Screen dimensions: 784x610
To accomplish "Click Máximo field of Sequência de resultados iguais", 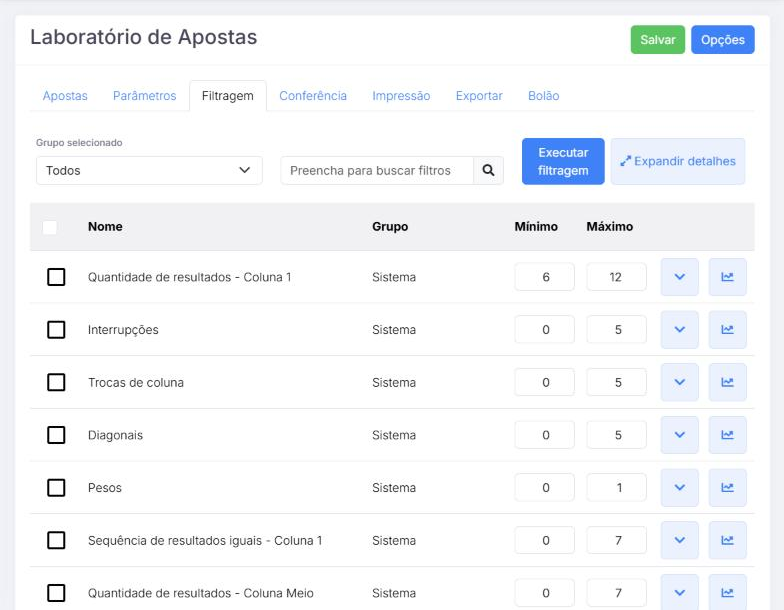I will pyautogui.click(x=616, y=540).
